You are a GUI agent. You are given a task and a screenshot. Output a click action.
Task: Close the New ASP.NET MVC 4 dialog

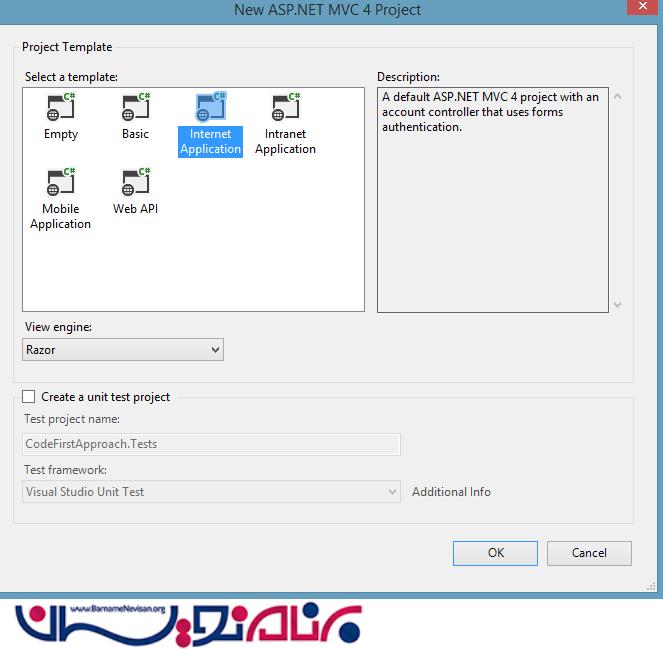[643, 6]
